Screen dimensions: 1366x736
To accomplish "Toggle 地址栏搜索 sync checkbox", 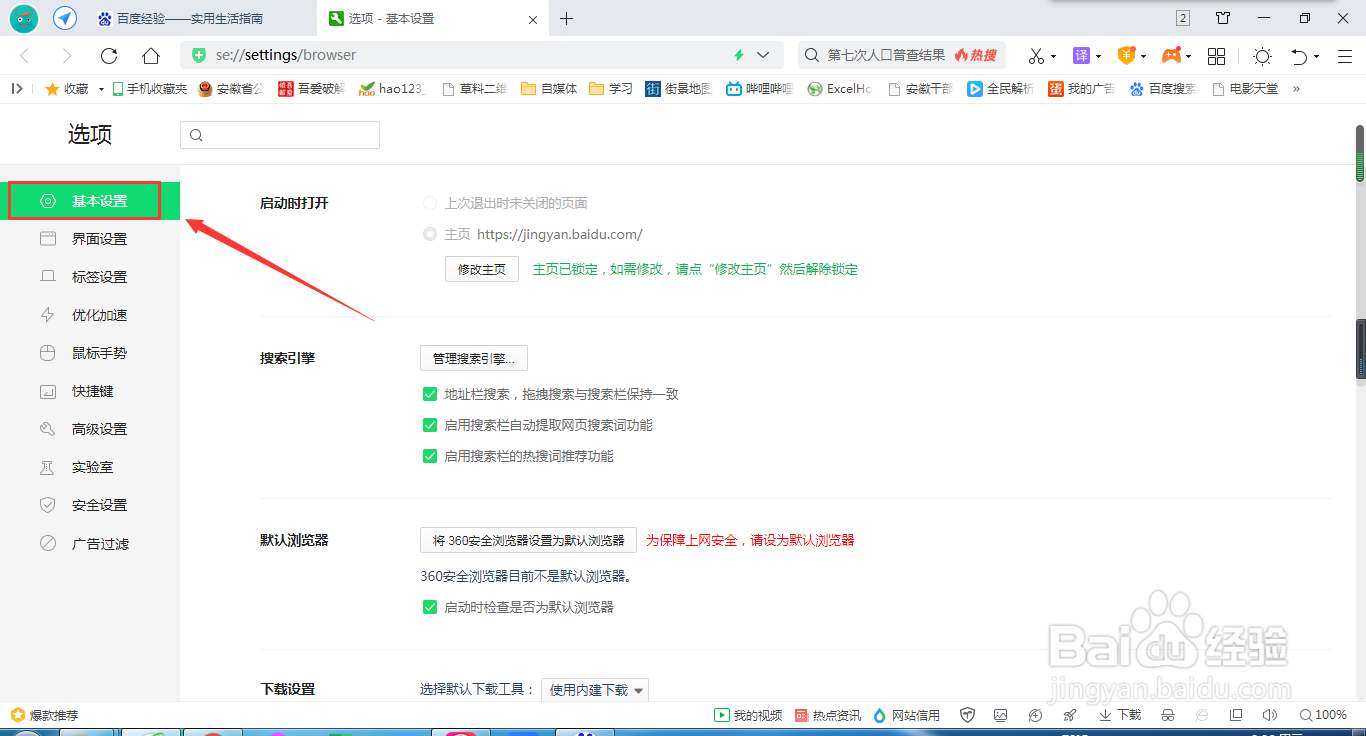I will click(x=430, y=393).
